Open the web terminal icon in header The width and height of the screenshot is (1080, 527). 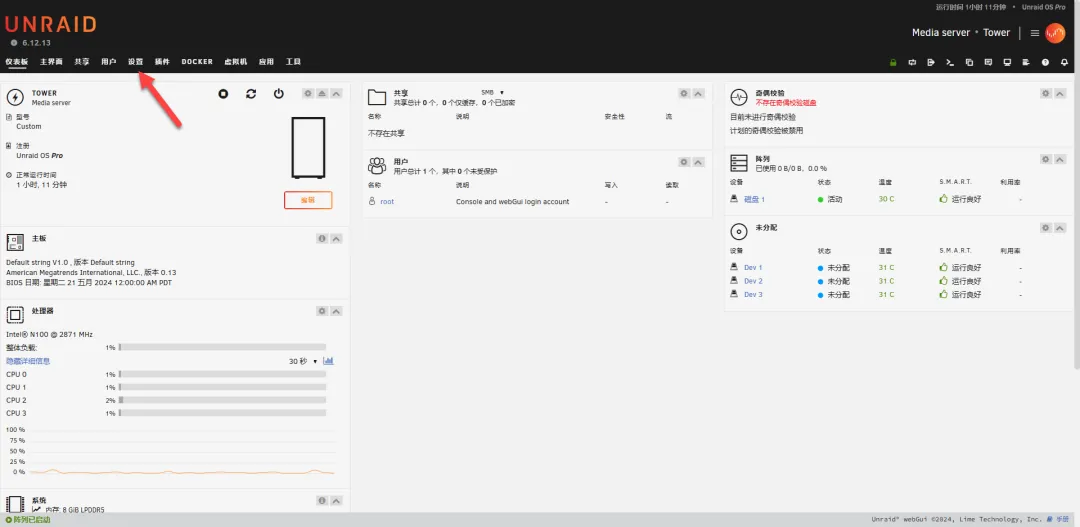pyautogui.click(x=950, y=62)
